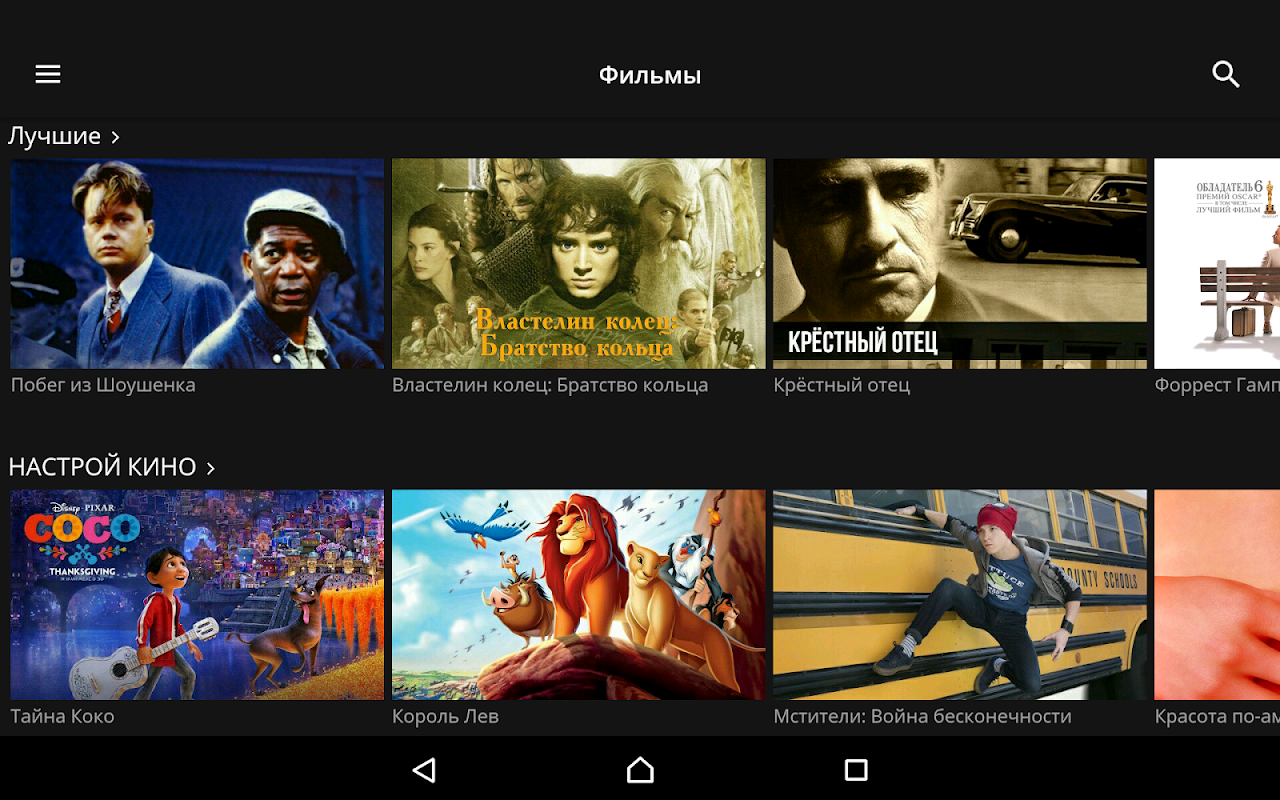Select the title text Побег из Шоушенка

103,385
